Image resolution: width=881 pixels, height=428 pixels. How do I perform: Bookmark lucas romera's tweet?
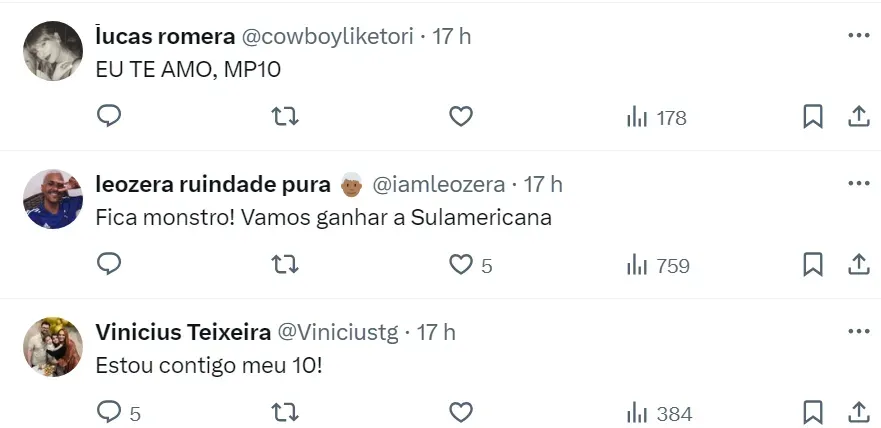813,117
